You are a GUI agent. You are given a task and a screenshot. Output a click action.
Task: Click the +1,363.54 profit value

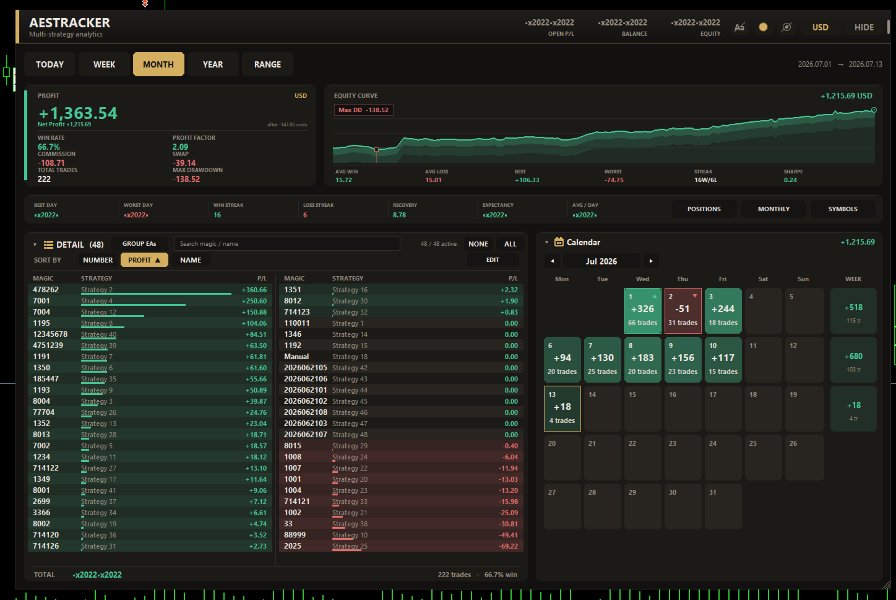(x=78, y=113)
